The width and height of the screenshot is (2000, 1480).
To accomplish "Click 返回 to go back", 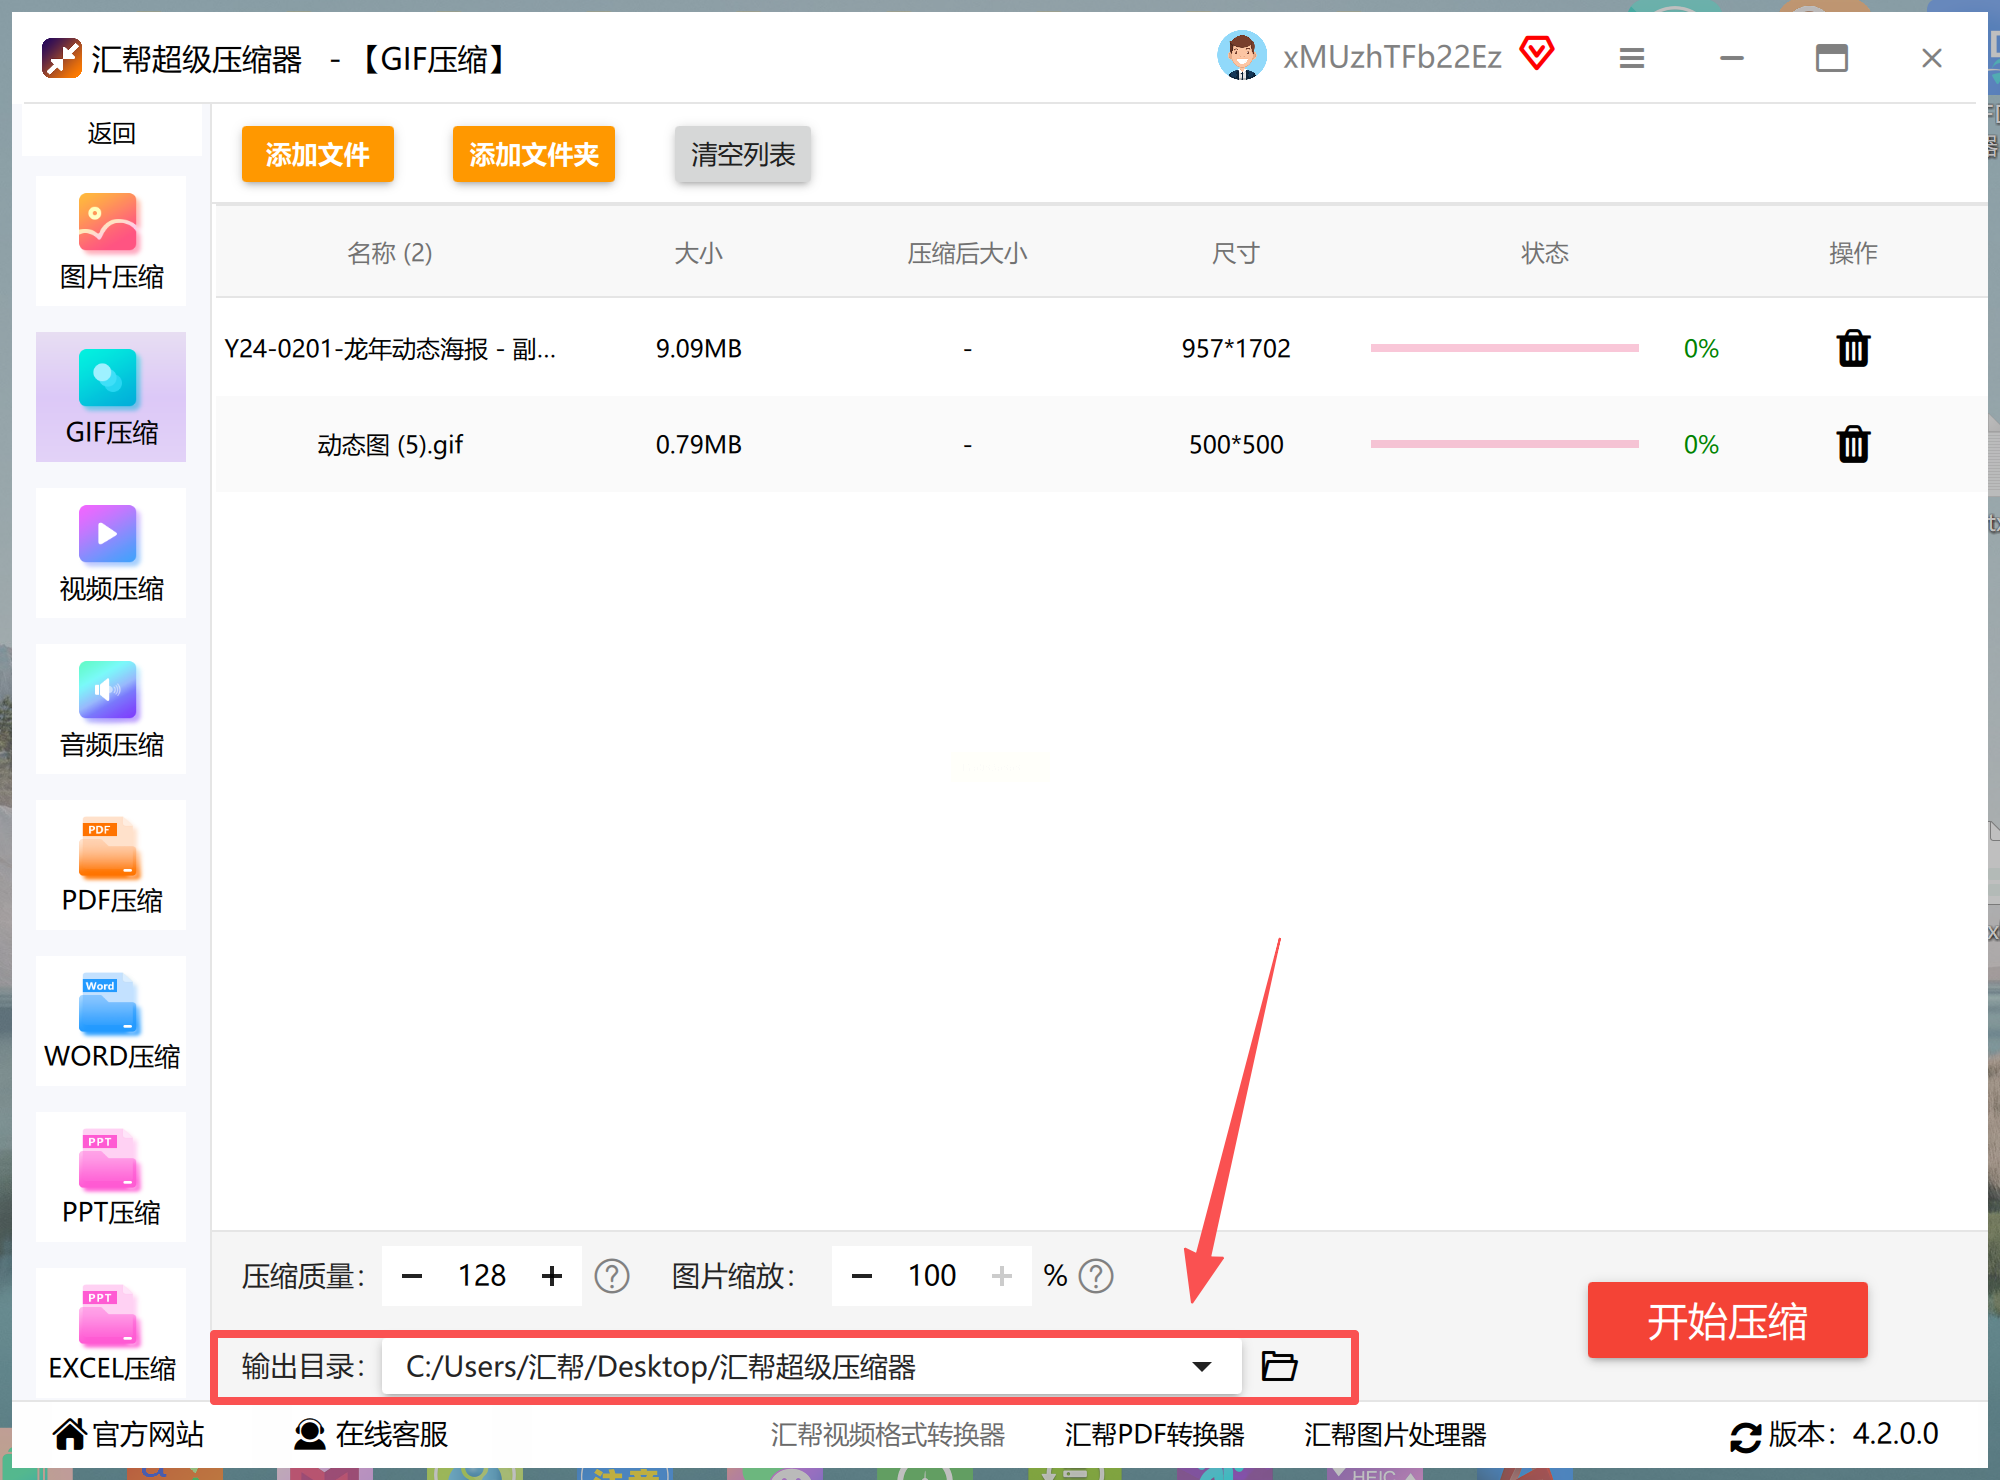I will (x=111, y=132).
